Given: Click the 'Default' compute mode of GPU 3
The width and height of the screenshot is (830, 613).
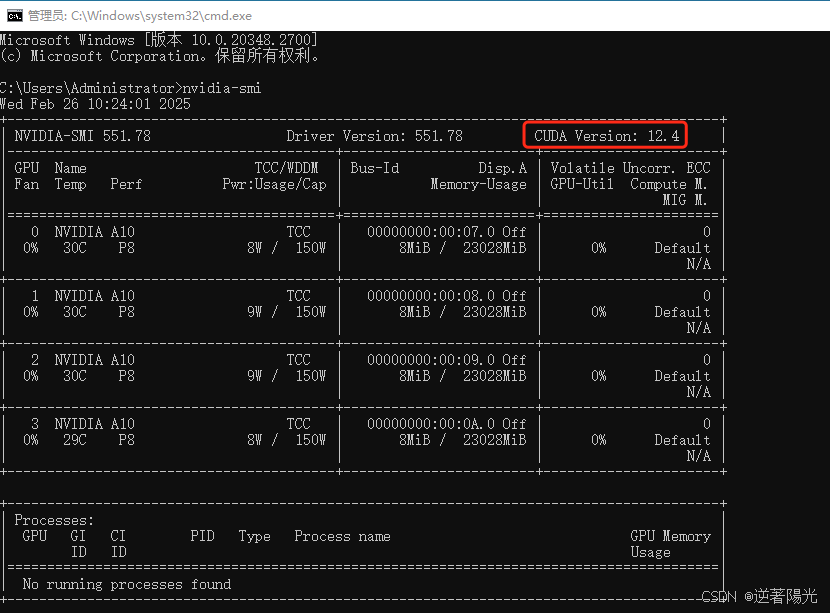Looking at the screenshot, I should pyautogui.click(x=682, y=440).
